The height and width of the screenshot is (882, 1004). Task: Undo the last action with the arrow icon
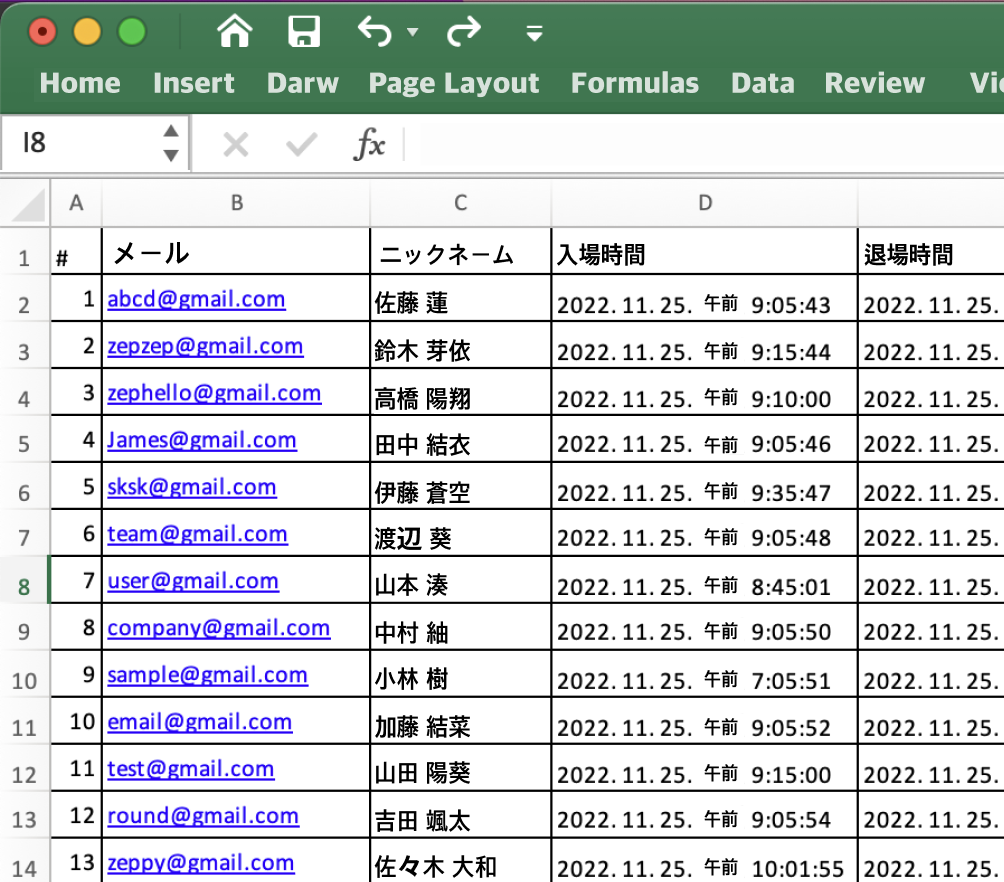(x=375, y=31)
